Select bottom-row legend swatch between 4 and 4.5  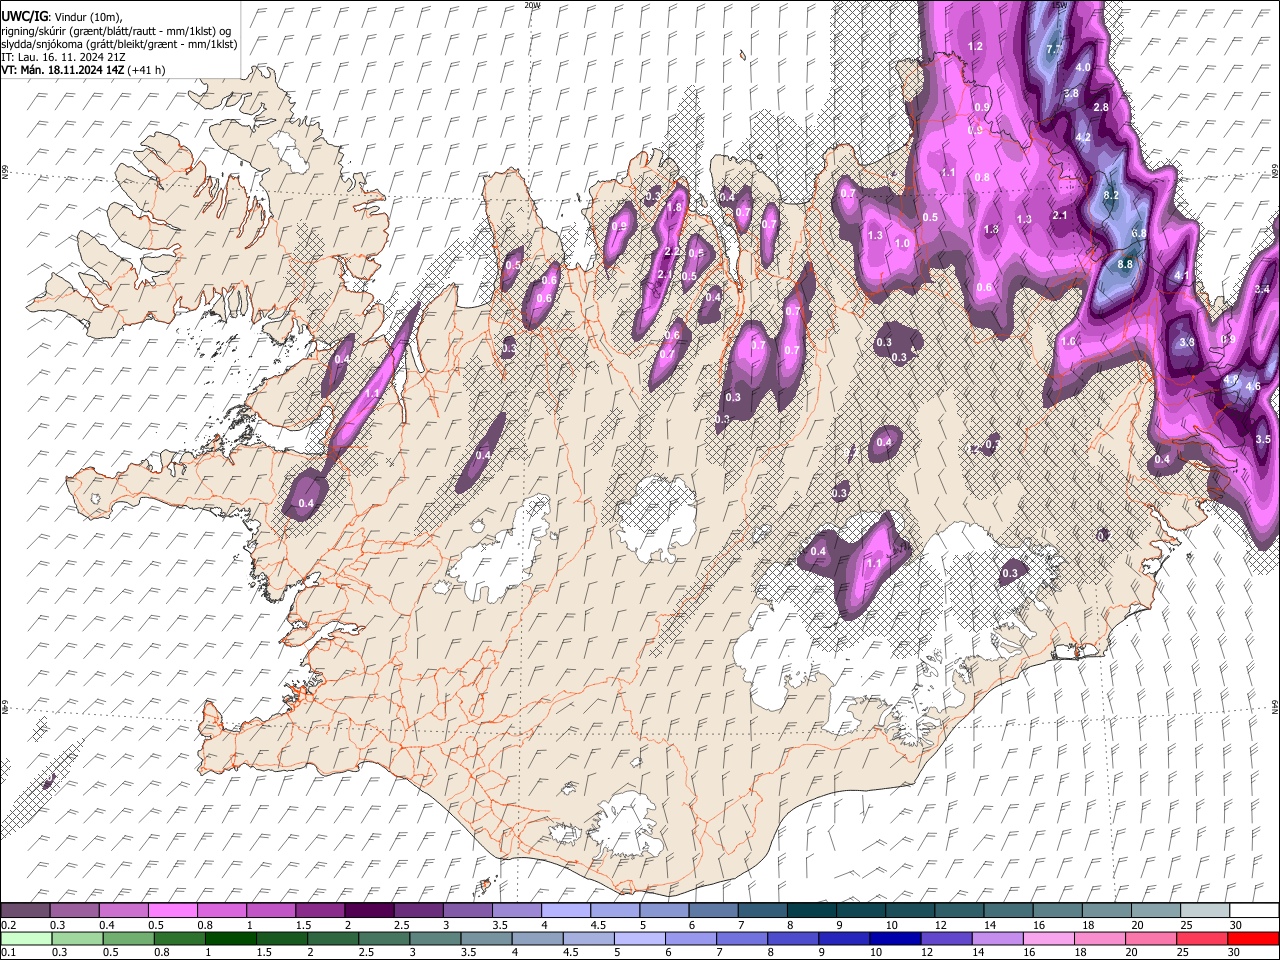538,938
